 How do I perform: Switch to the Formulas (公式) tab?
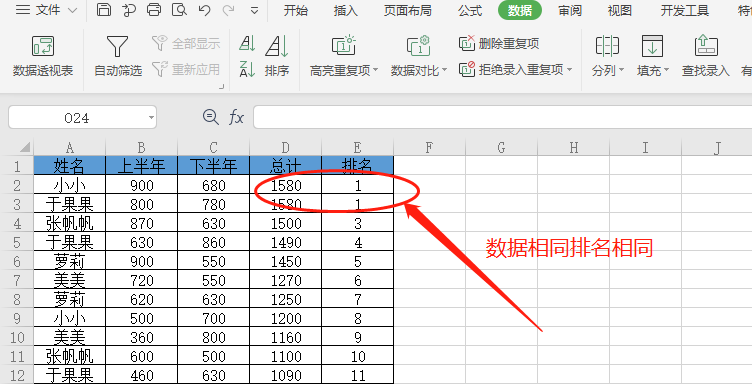point(470,11)
